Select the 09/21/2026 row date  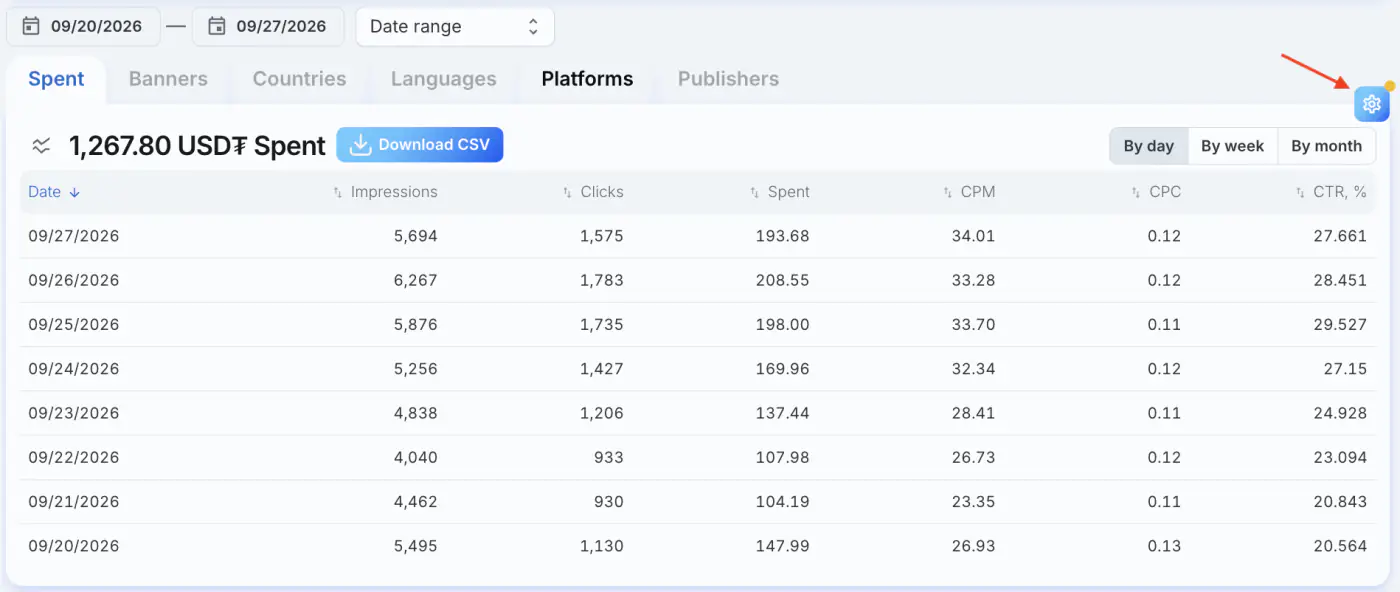tap(74, 502)
